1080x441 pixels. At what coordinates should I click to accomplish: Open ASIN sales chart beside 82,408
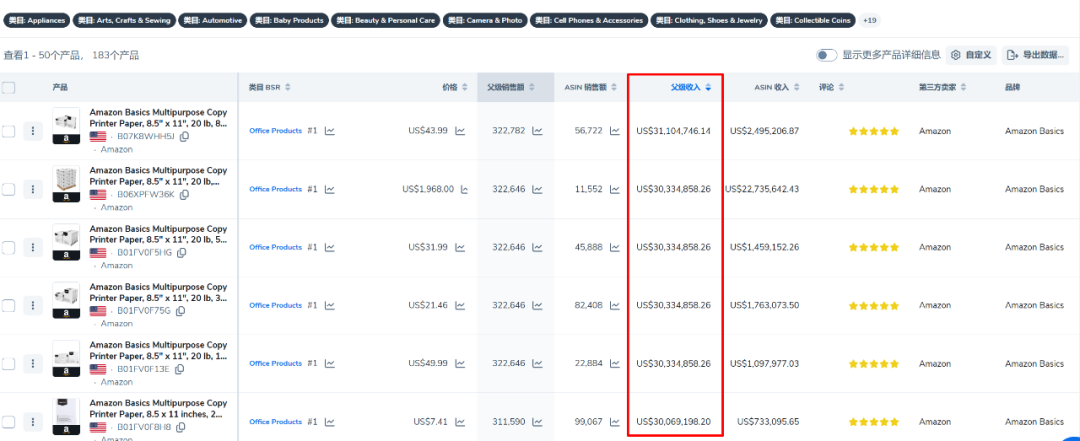615,305
